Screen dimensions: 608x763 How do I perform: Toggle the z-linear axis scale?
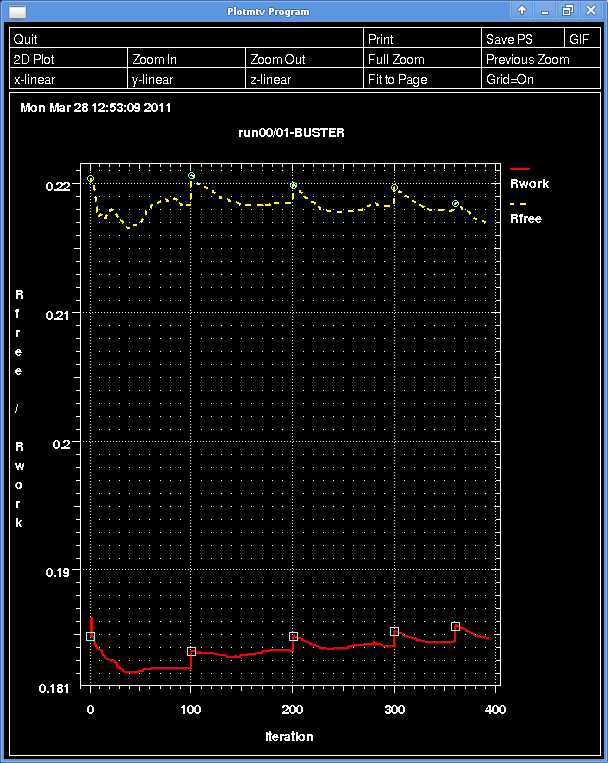(304, 79)
